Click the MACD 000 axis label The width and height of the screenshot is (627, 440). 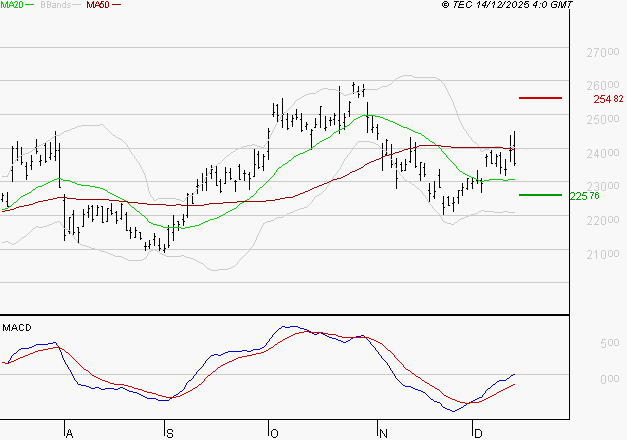point(609,379)
